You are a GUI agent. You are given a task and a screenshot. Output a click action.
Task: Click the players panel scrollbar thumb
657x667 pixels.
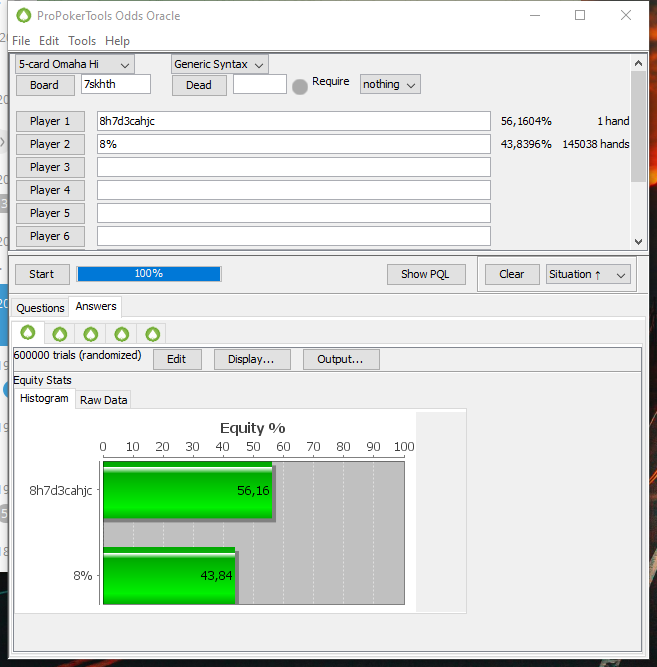coord(638,127)
